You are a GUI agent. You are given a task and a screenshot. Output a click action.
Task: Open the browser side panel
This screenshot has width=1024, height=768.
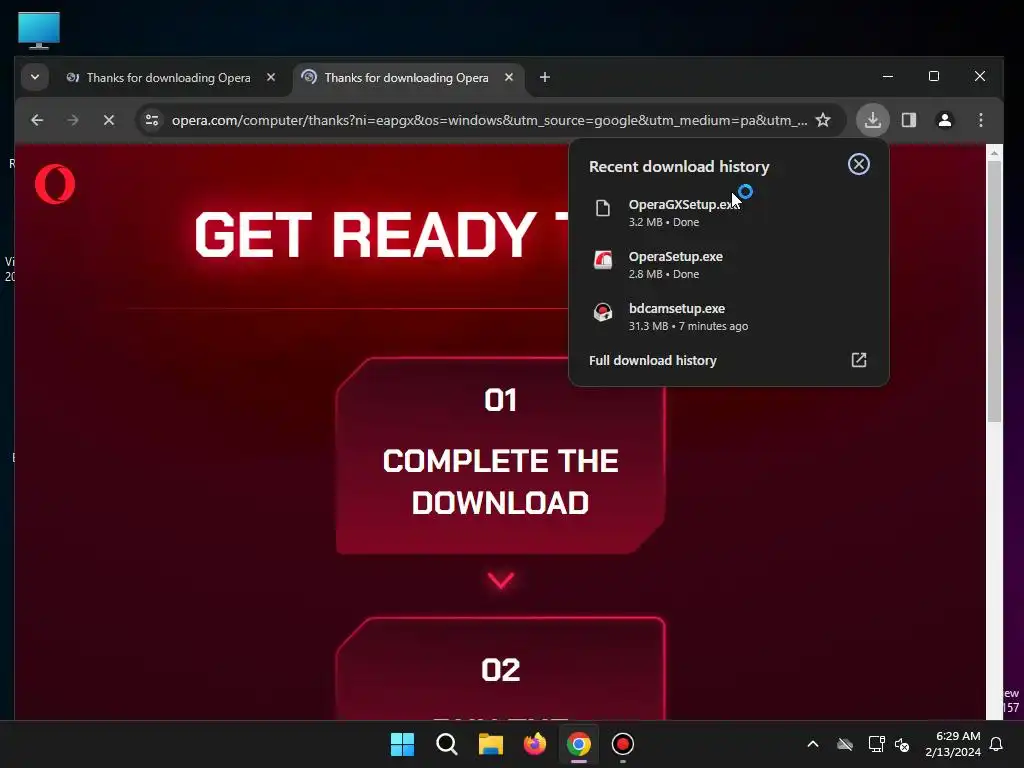click(x=909, y=120)
